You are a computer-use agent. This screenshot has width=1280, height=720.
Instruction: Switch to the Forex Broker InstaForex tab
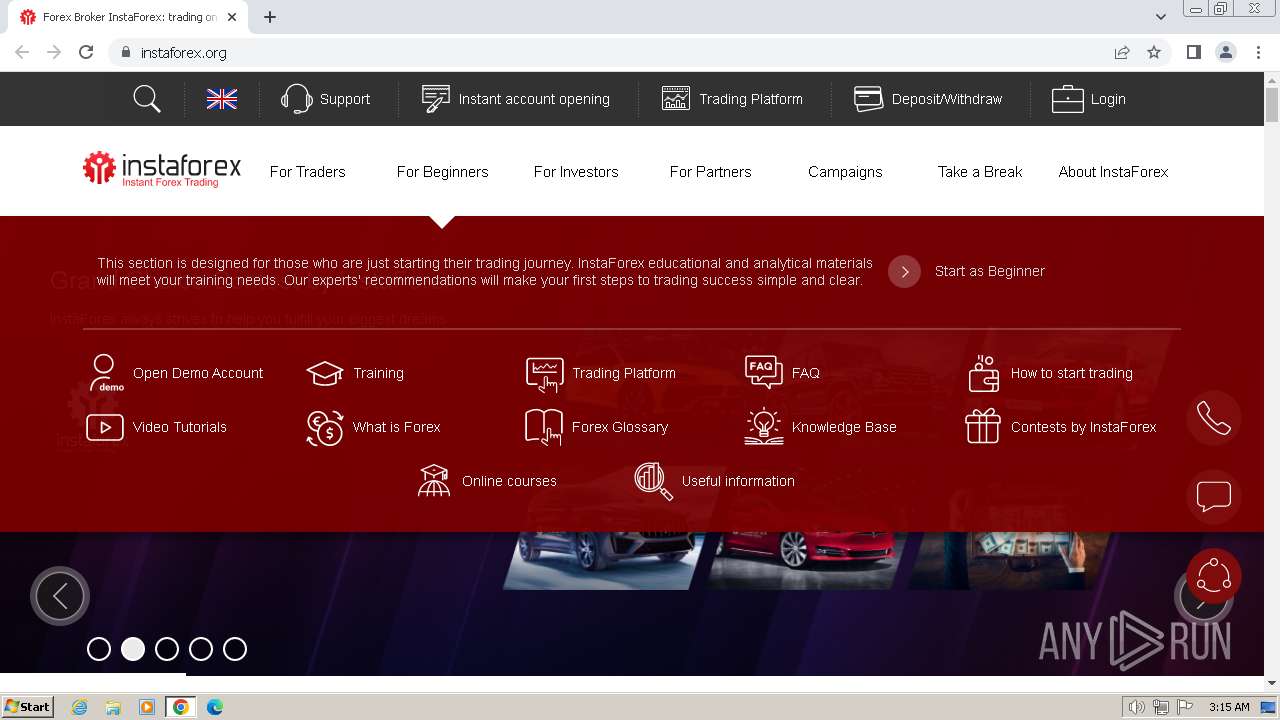click(x=130, y=17)
